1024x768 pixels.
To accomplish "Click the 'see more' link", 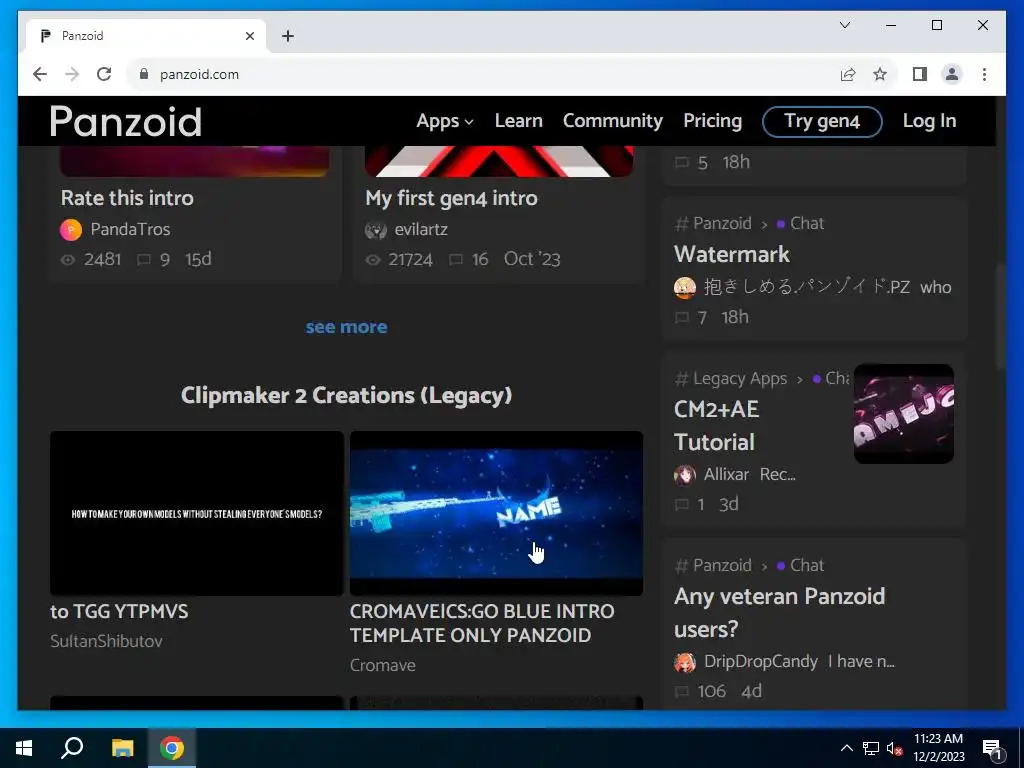I will [x=346, y=327].
